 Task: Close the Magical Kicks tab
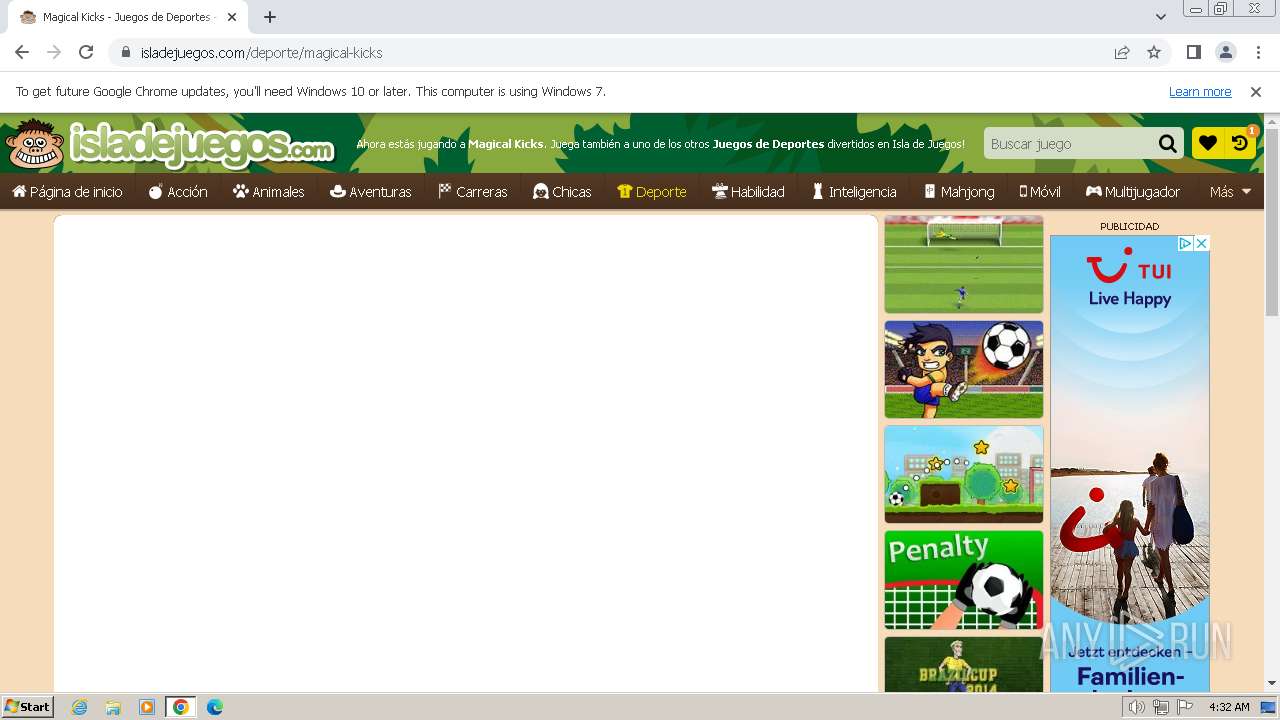coord(231,17)
